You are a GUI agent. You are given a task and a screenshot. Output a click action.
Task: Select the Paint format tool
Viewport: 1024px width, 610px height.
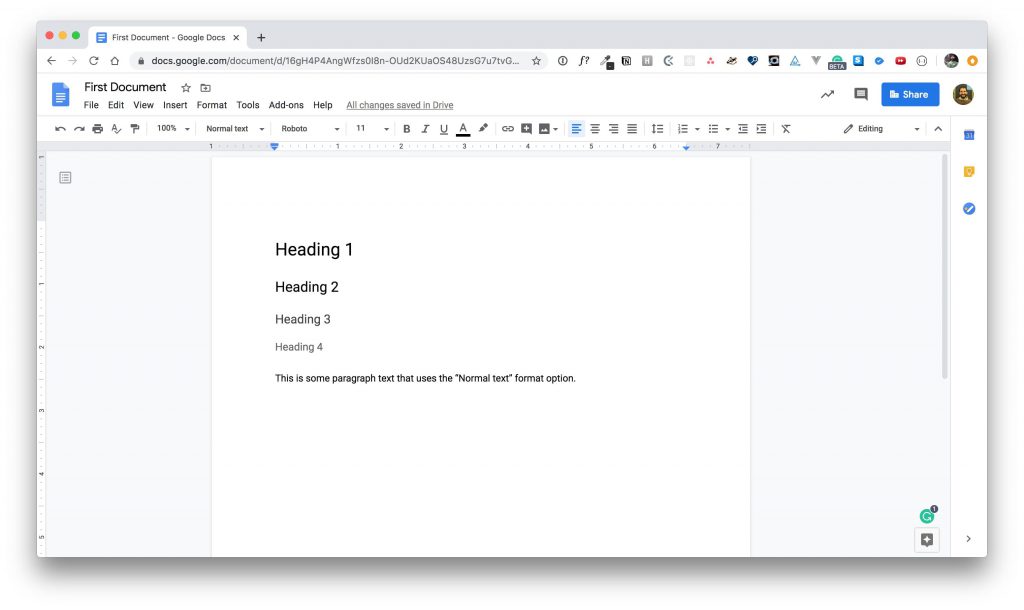[x=134, y=128]
